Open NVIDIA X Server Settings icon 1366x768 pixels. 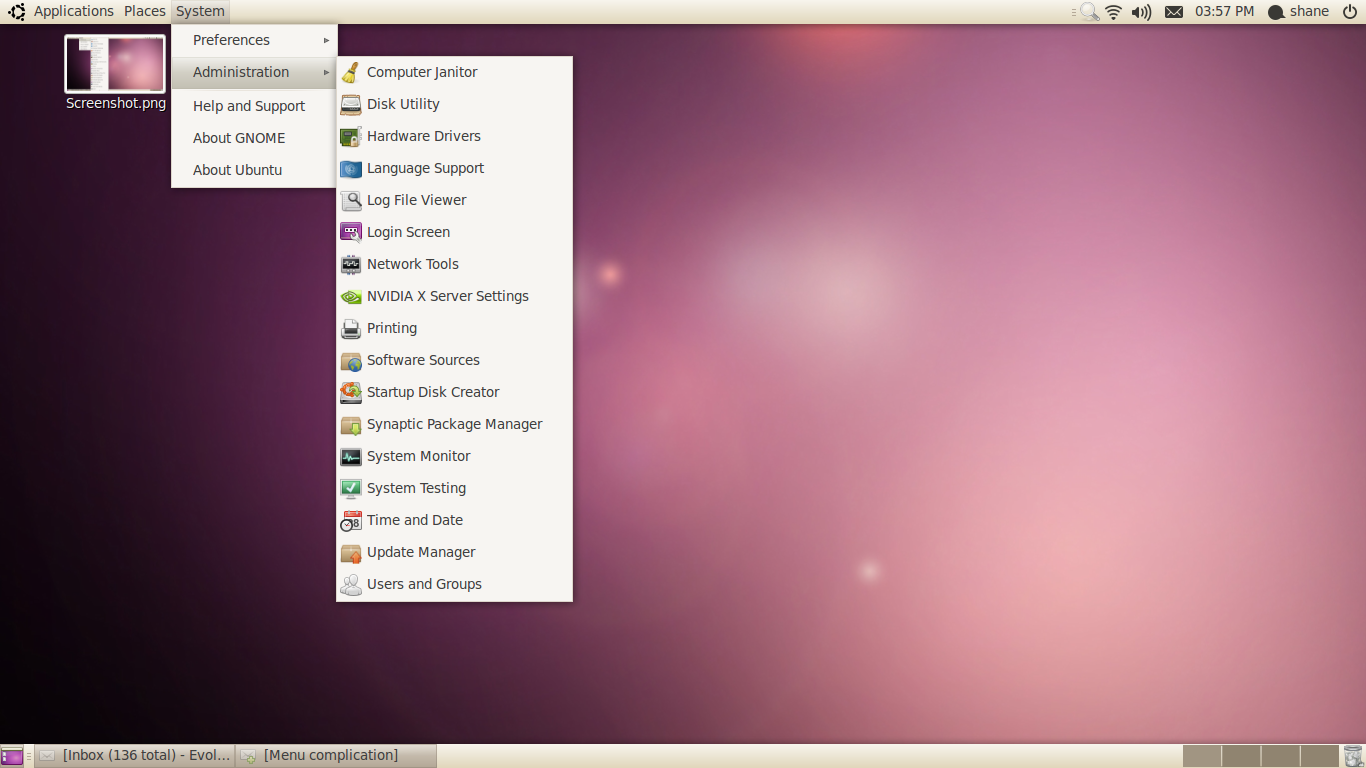coord(351,296)
